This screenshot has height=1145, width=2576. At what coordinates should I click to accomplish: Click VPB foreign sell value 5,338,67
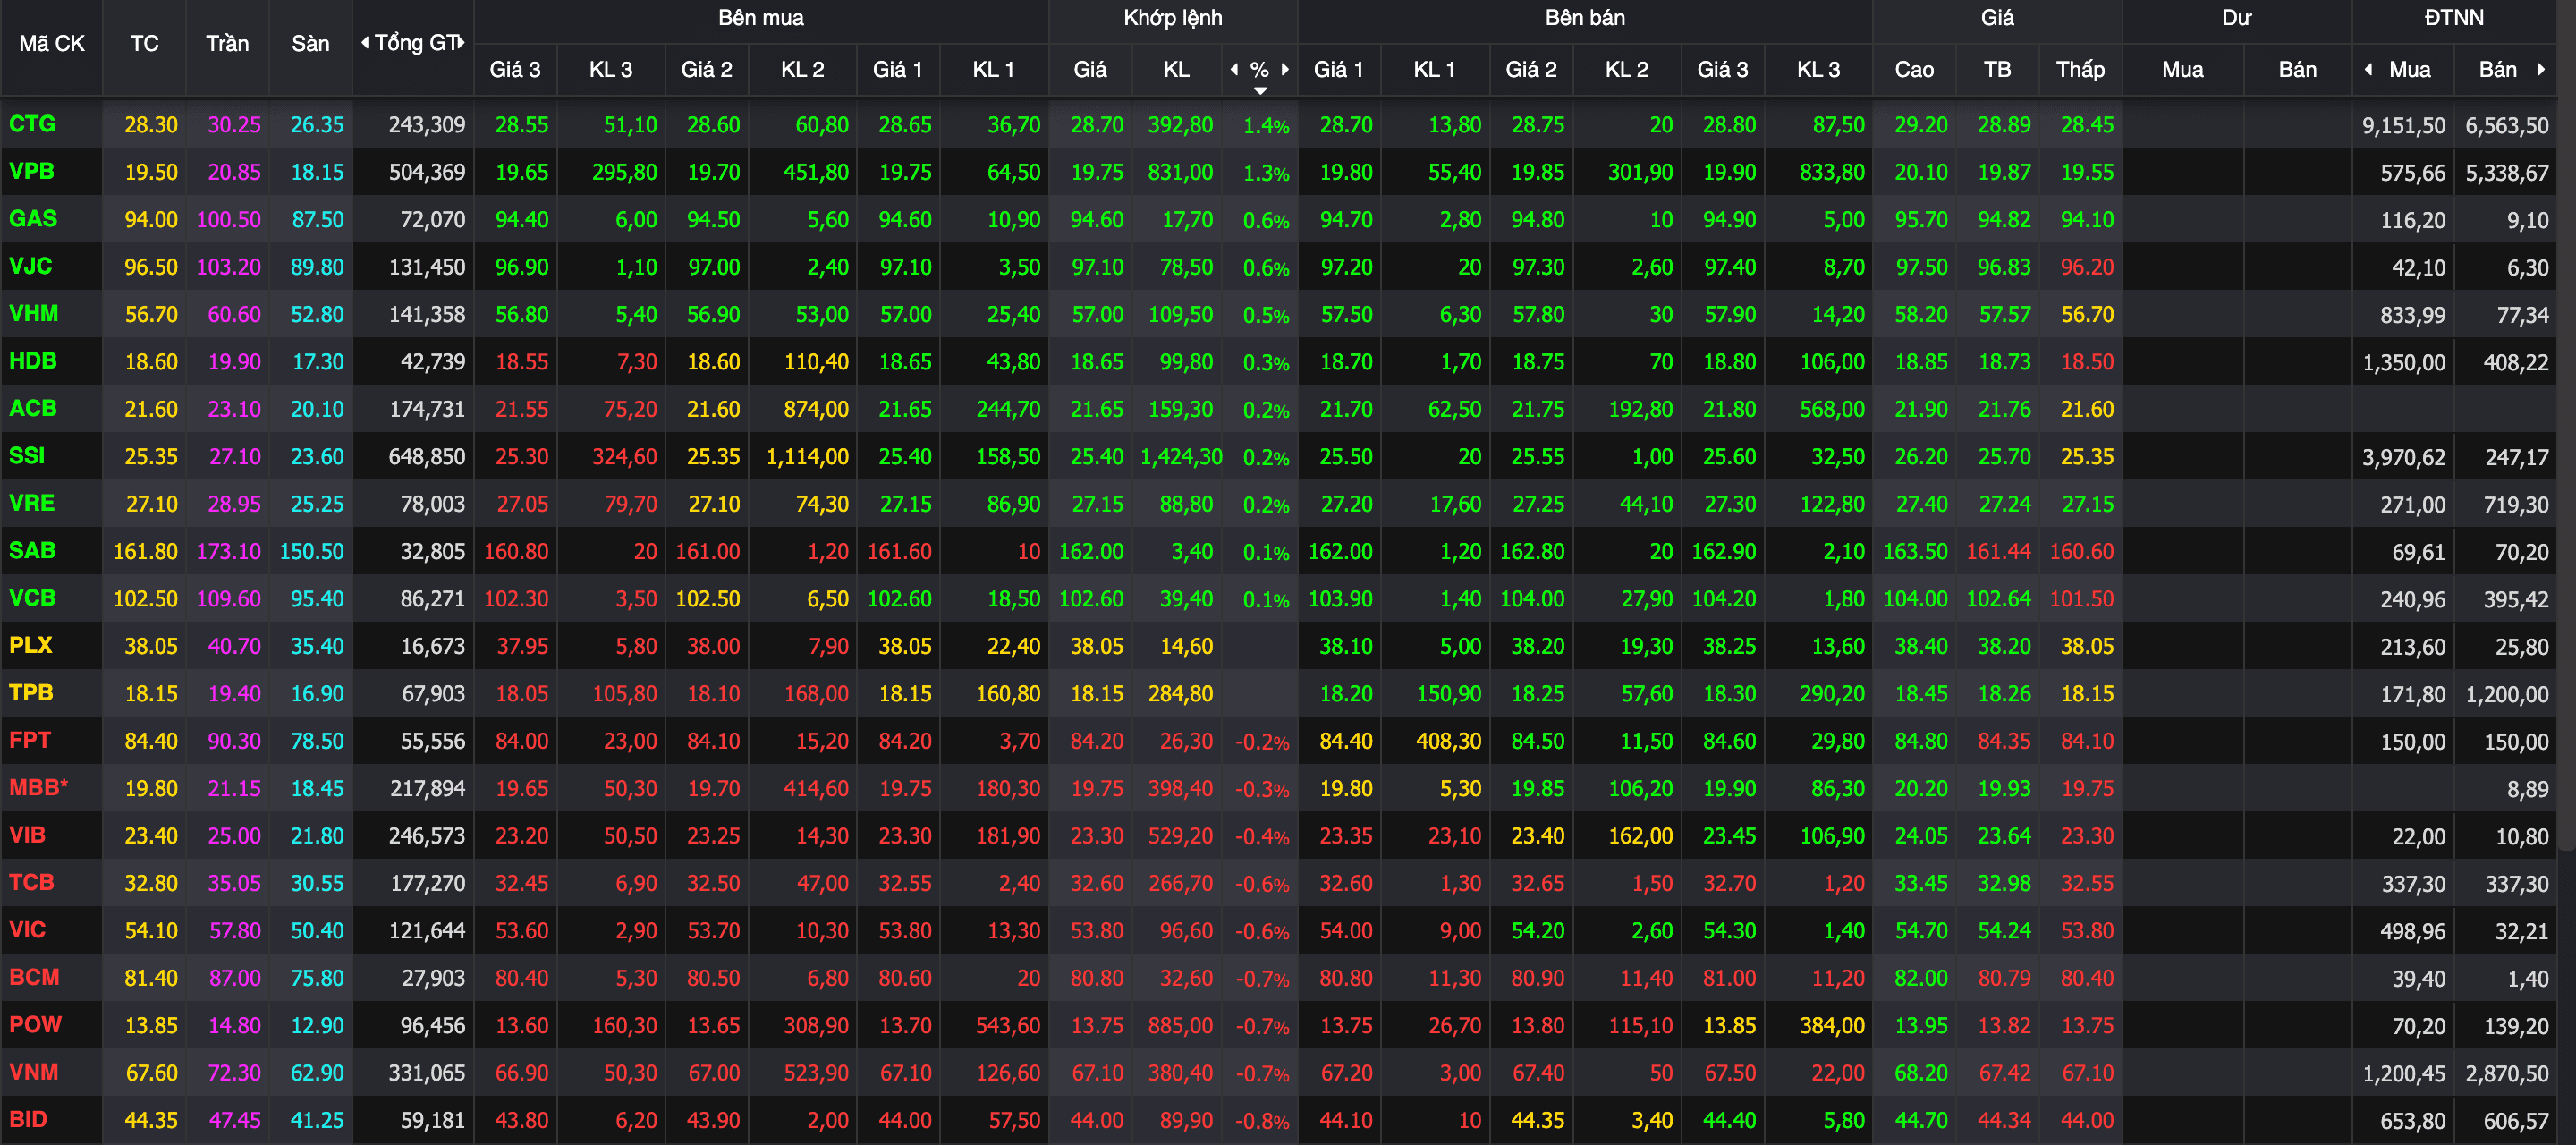(2507, 173)
